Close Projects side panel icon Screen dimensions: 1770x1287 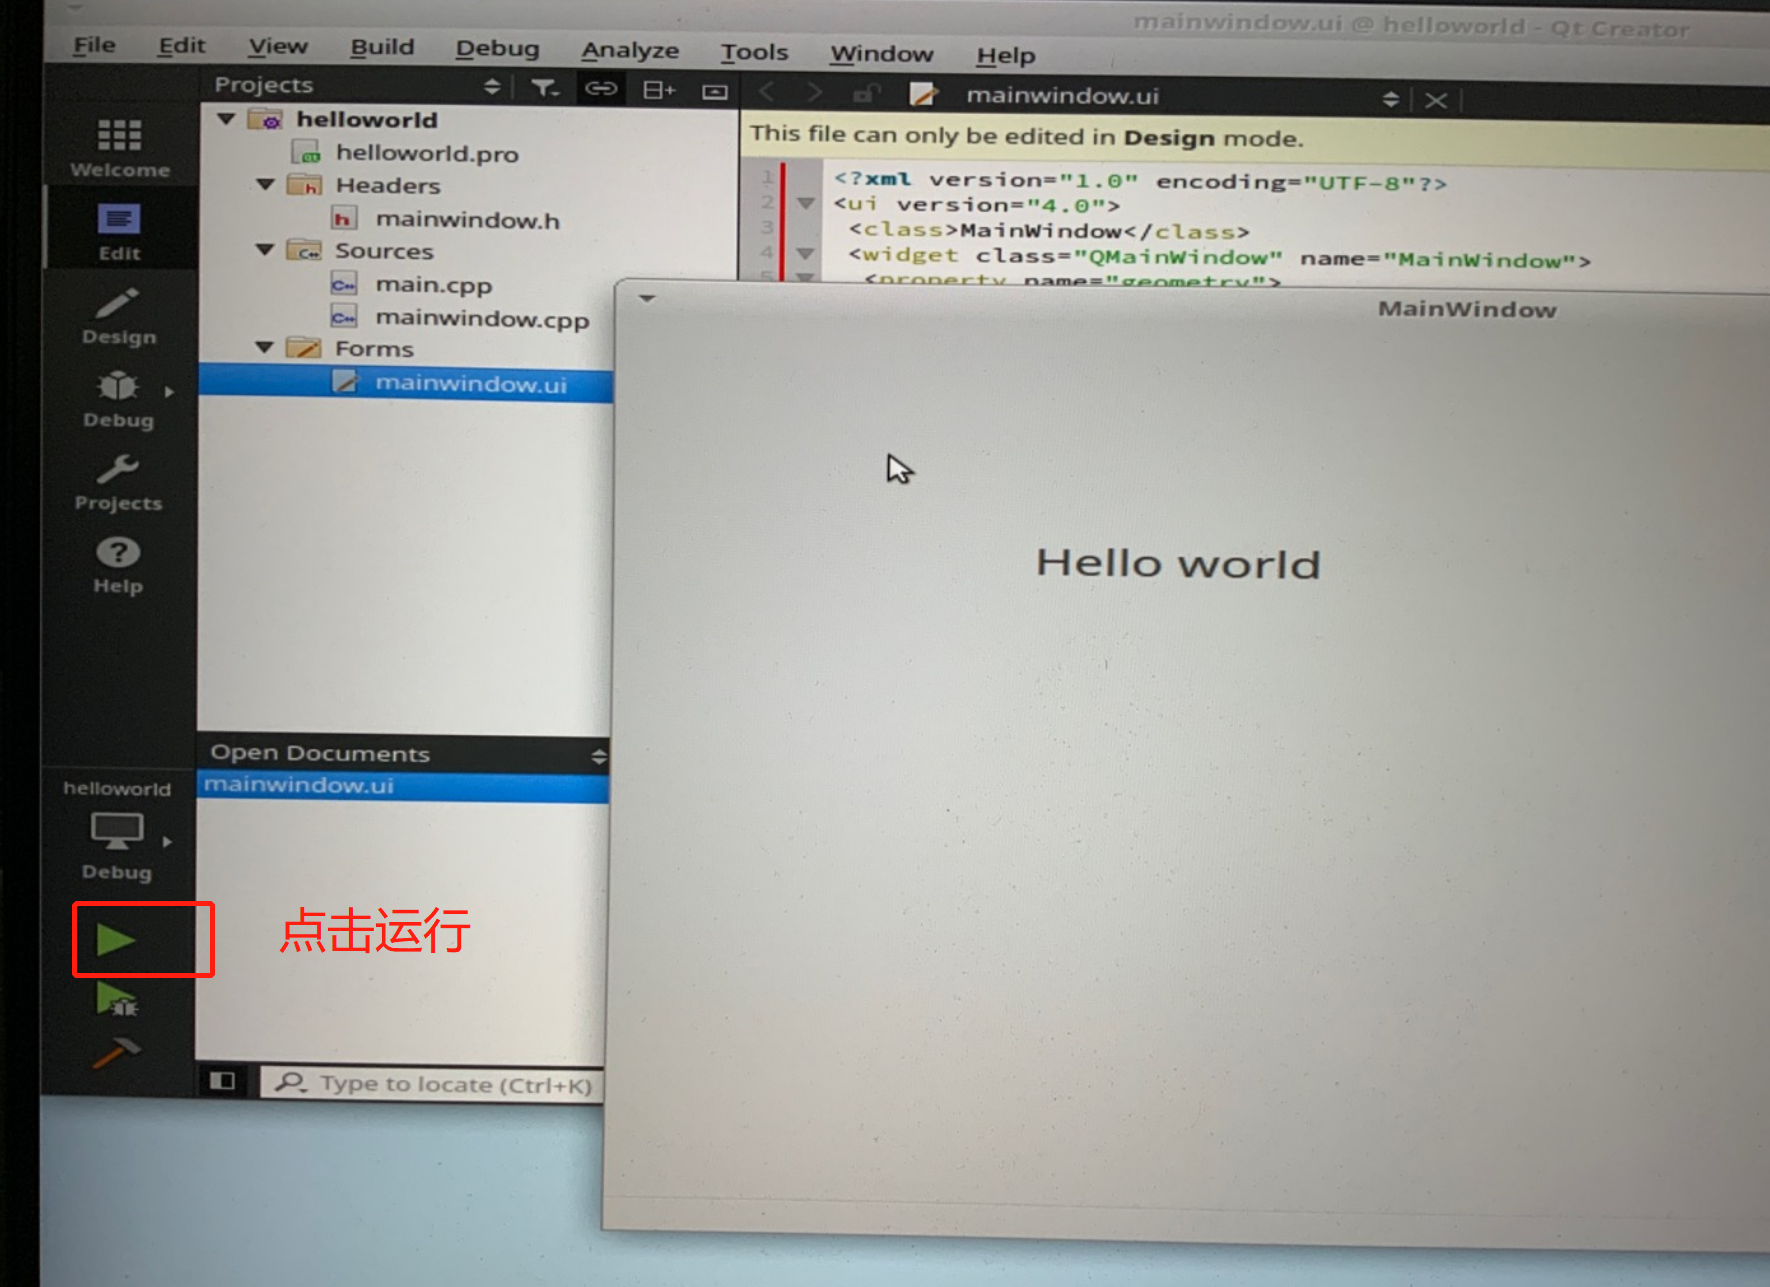click(714, 91)
